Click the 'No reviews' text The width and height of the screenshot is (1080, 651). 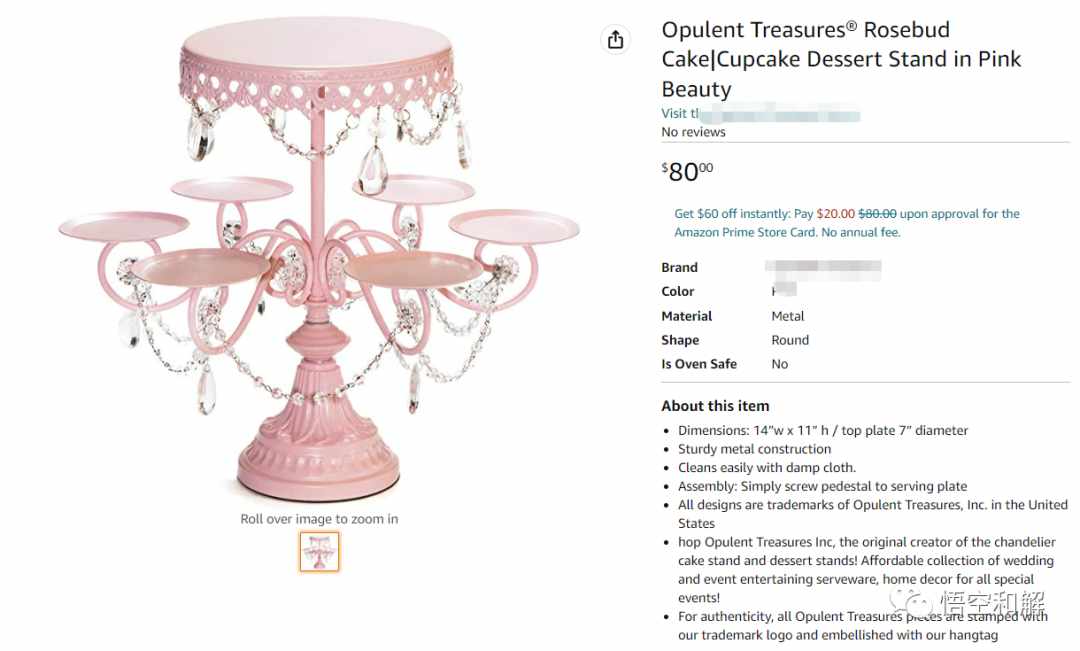click(x=693, y=132)
